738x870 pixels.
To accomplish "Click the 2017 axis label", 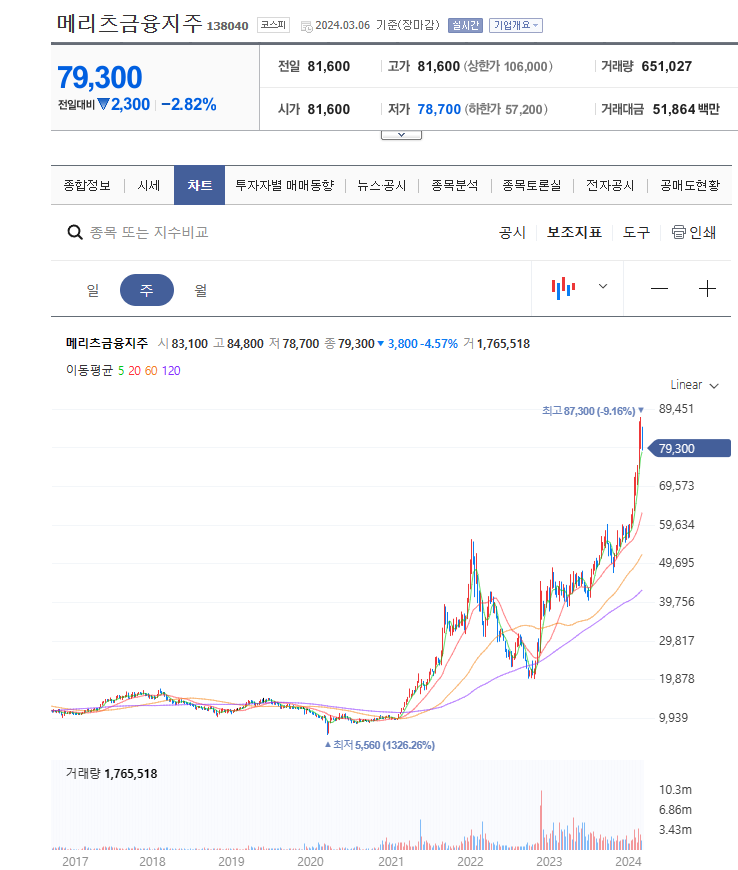I will (75, 861).
